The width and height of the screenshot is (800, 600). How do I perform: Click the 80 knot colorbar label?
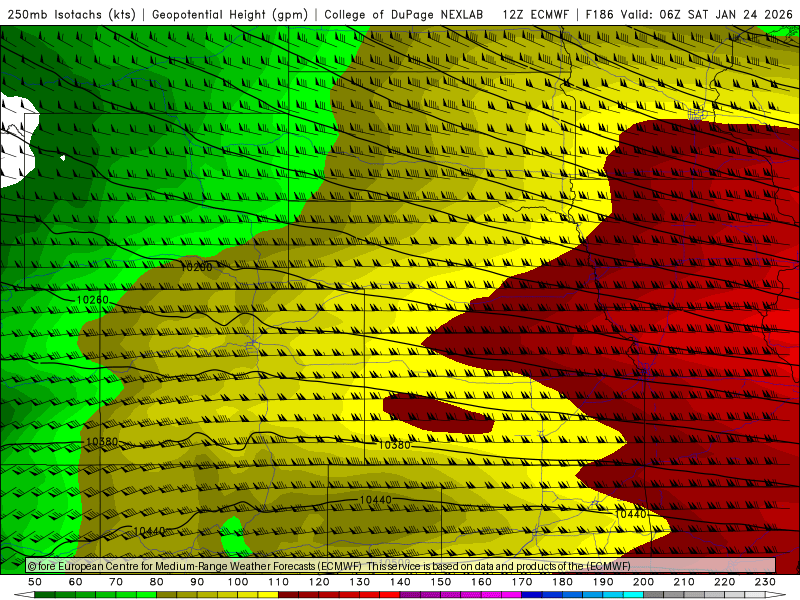pyautogui.click(x=157, y=582)
